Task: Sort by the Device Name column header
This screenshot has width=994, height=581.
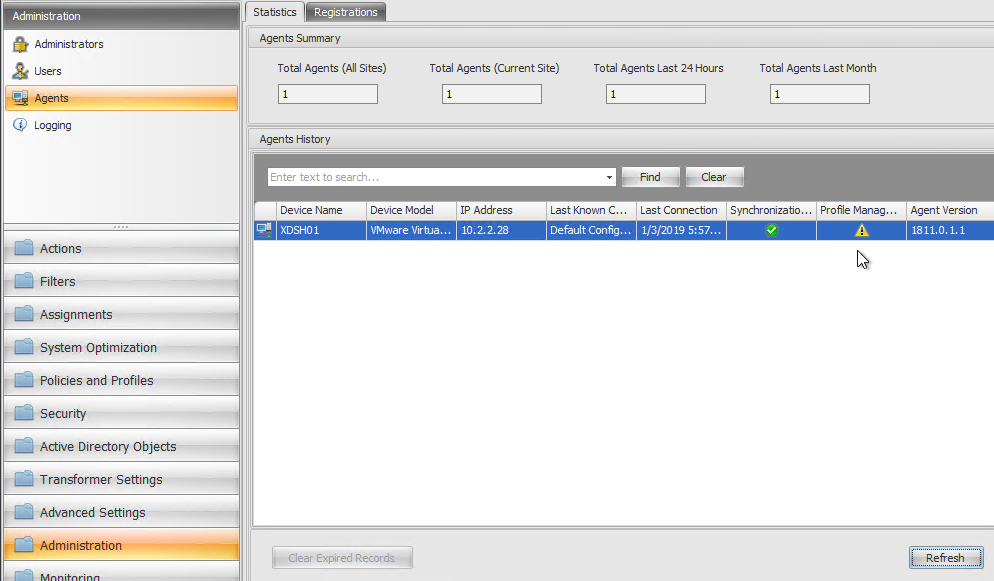Action: [321, 210]
